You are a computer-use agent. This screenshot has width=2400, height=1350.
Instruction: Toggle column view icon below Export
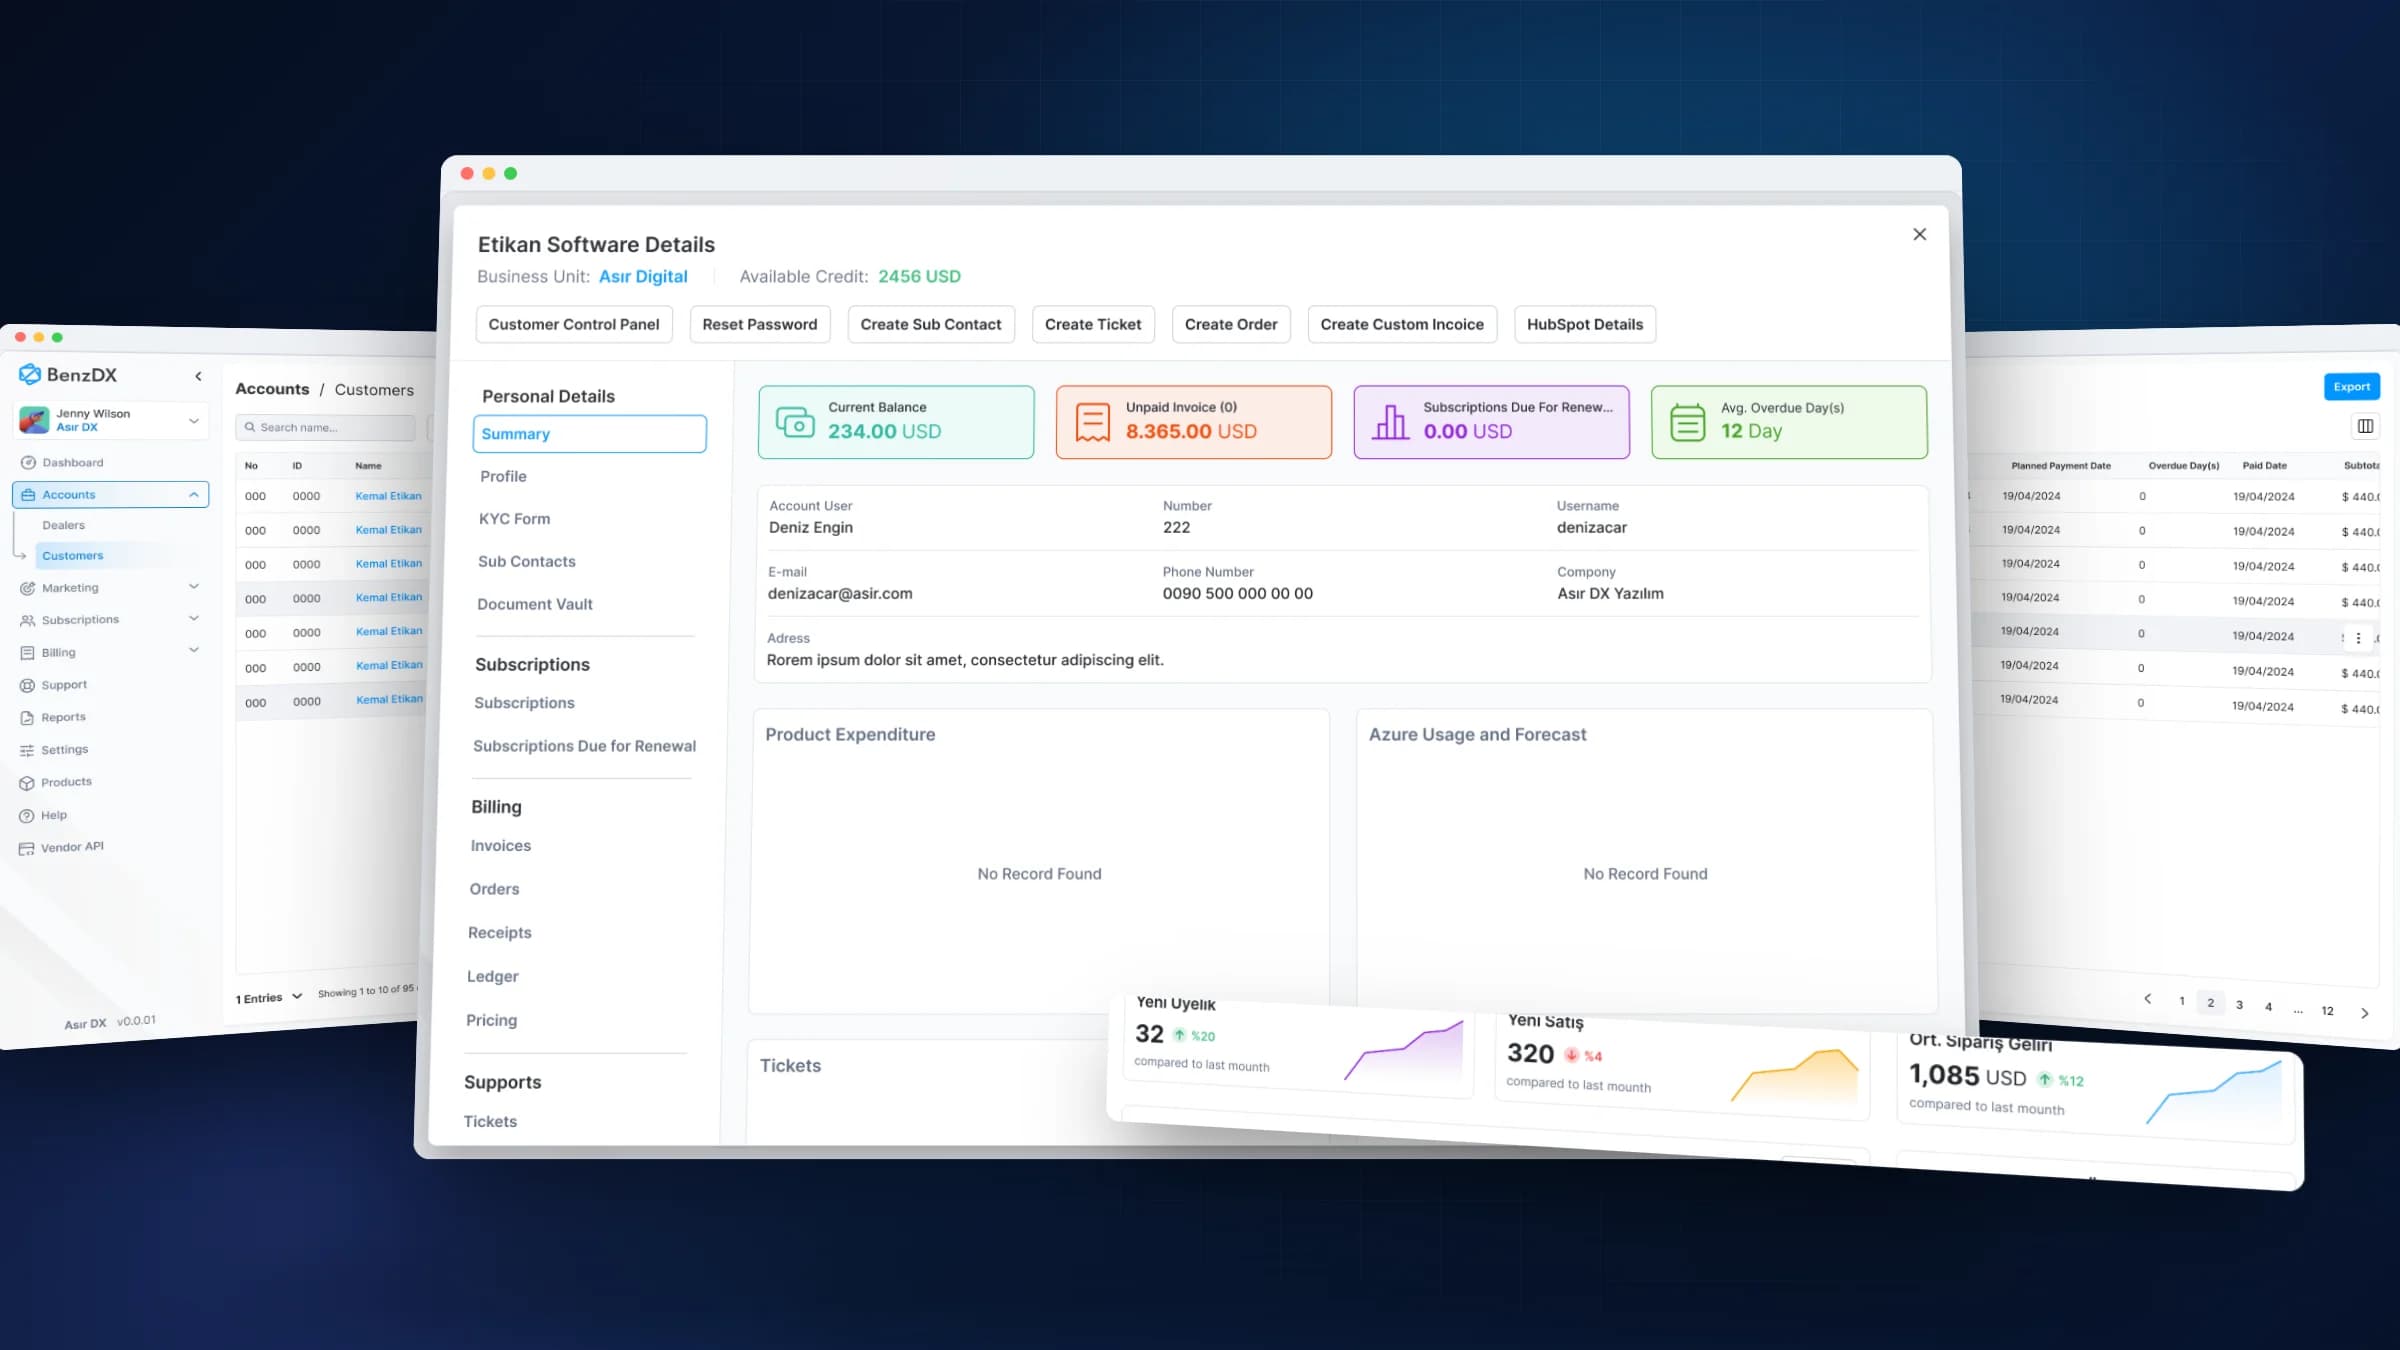pyautogui.click(x=2365, y=426)
